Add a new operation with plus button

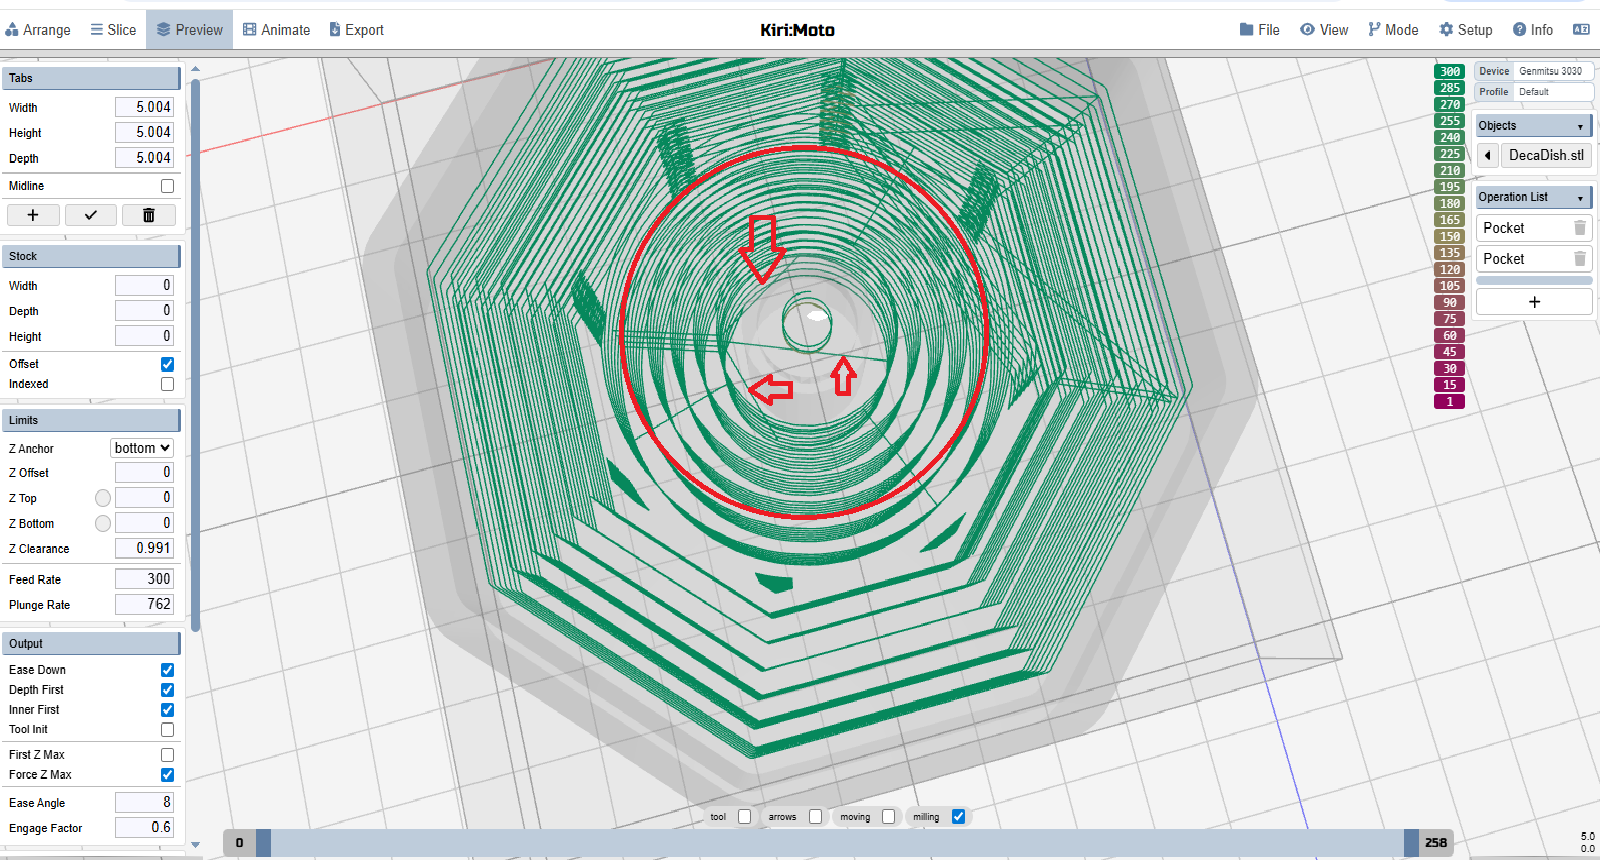tap(1533, 302)
